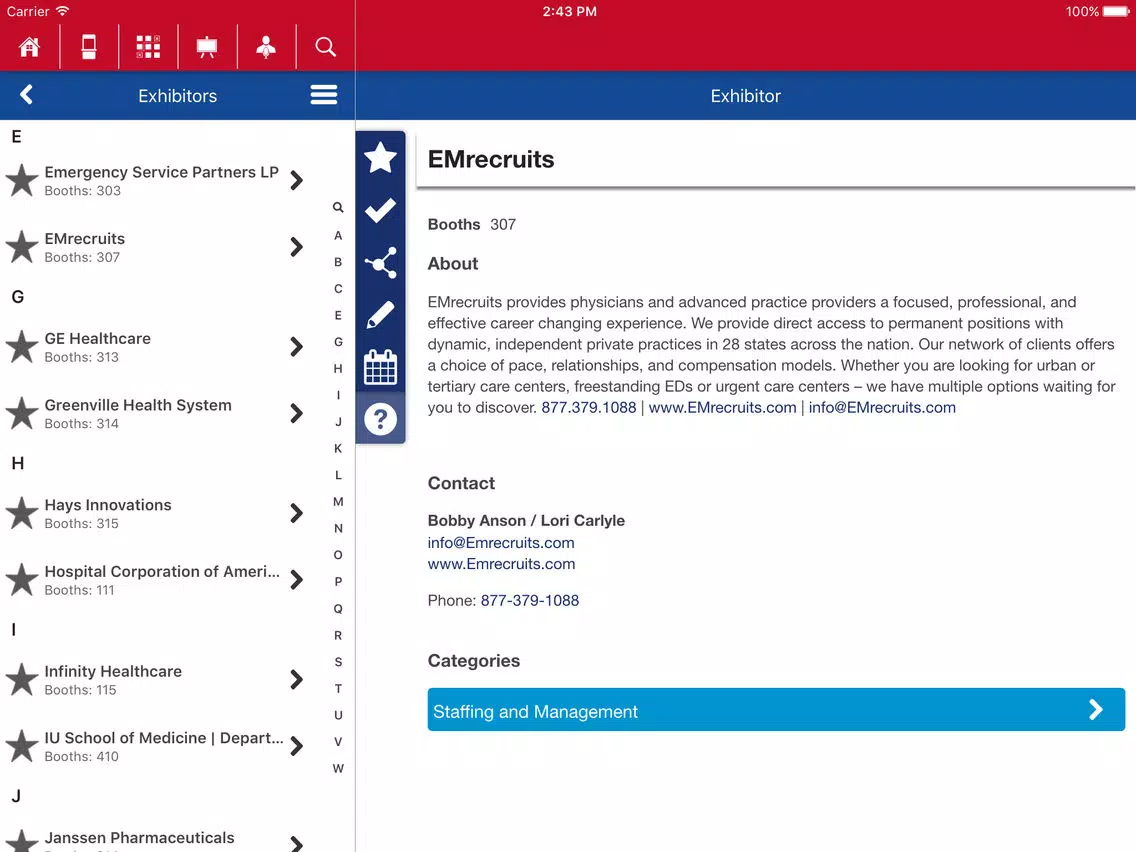Select Janssen Pharmaceuticals exhibitor
Image resolution: width=1136 pixels, height=852 pixels.
point(139,838)
